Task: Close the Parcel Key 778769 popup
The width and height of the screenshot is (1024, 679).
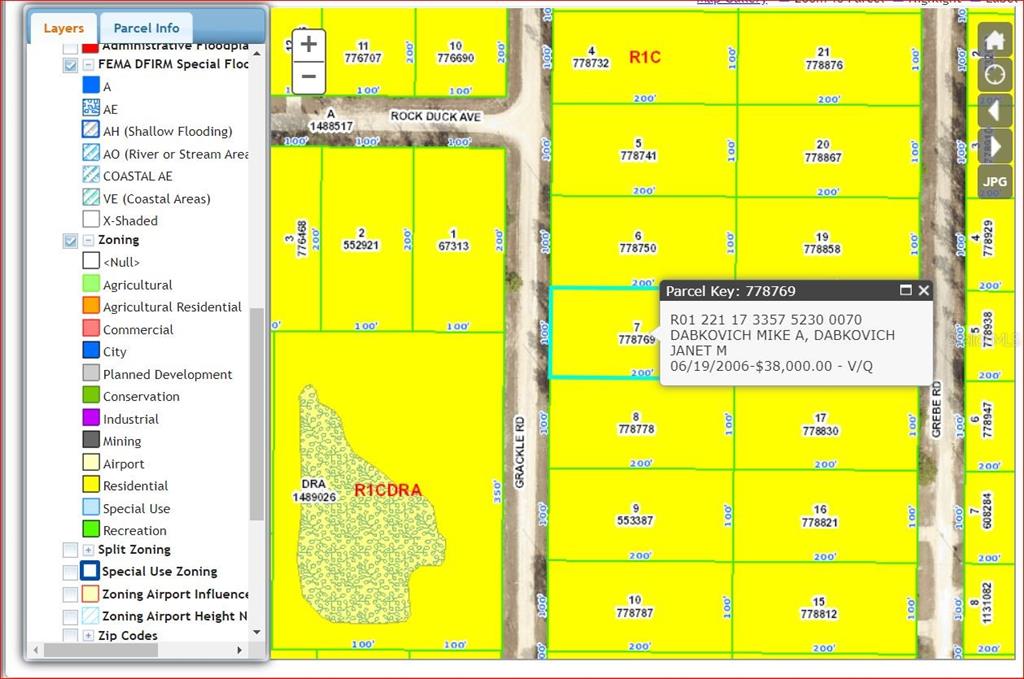Action: click(x=924, y=291)
